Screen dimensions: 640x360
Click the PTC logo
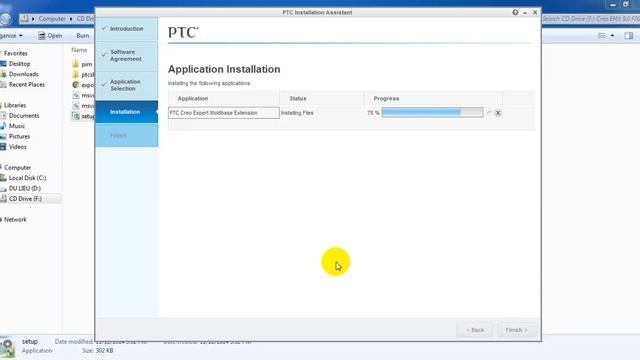[x=183, y=32]
